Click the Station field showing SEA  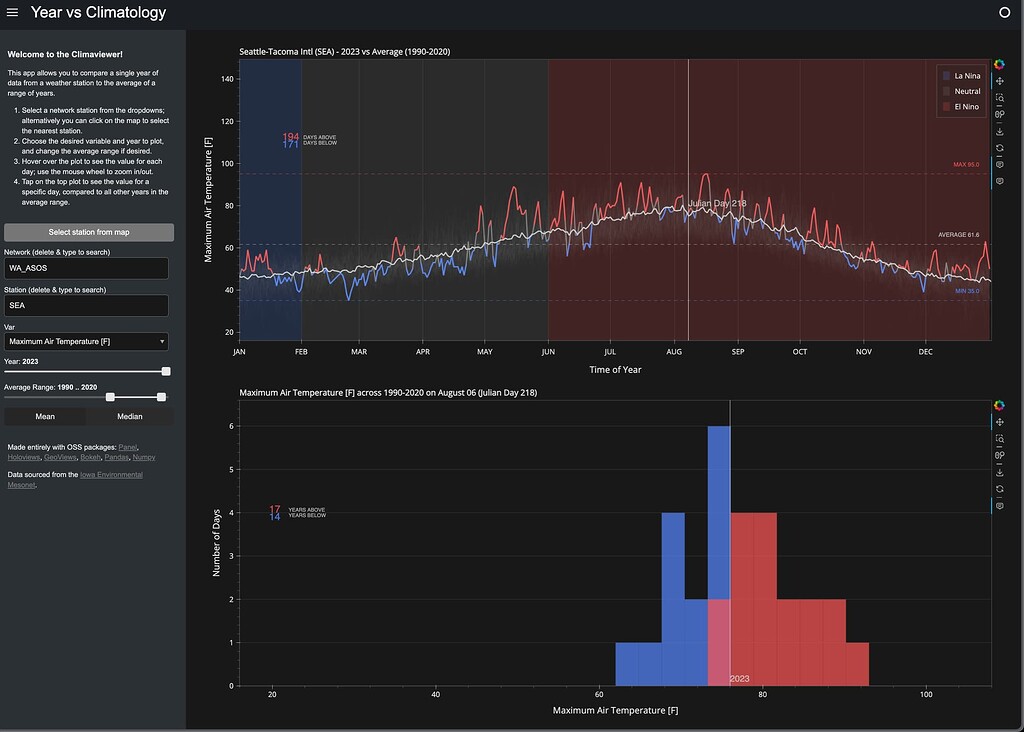[86, 306]
